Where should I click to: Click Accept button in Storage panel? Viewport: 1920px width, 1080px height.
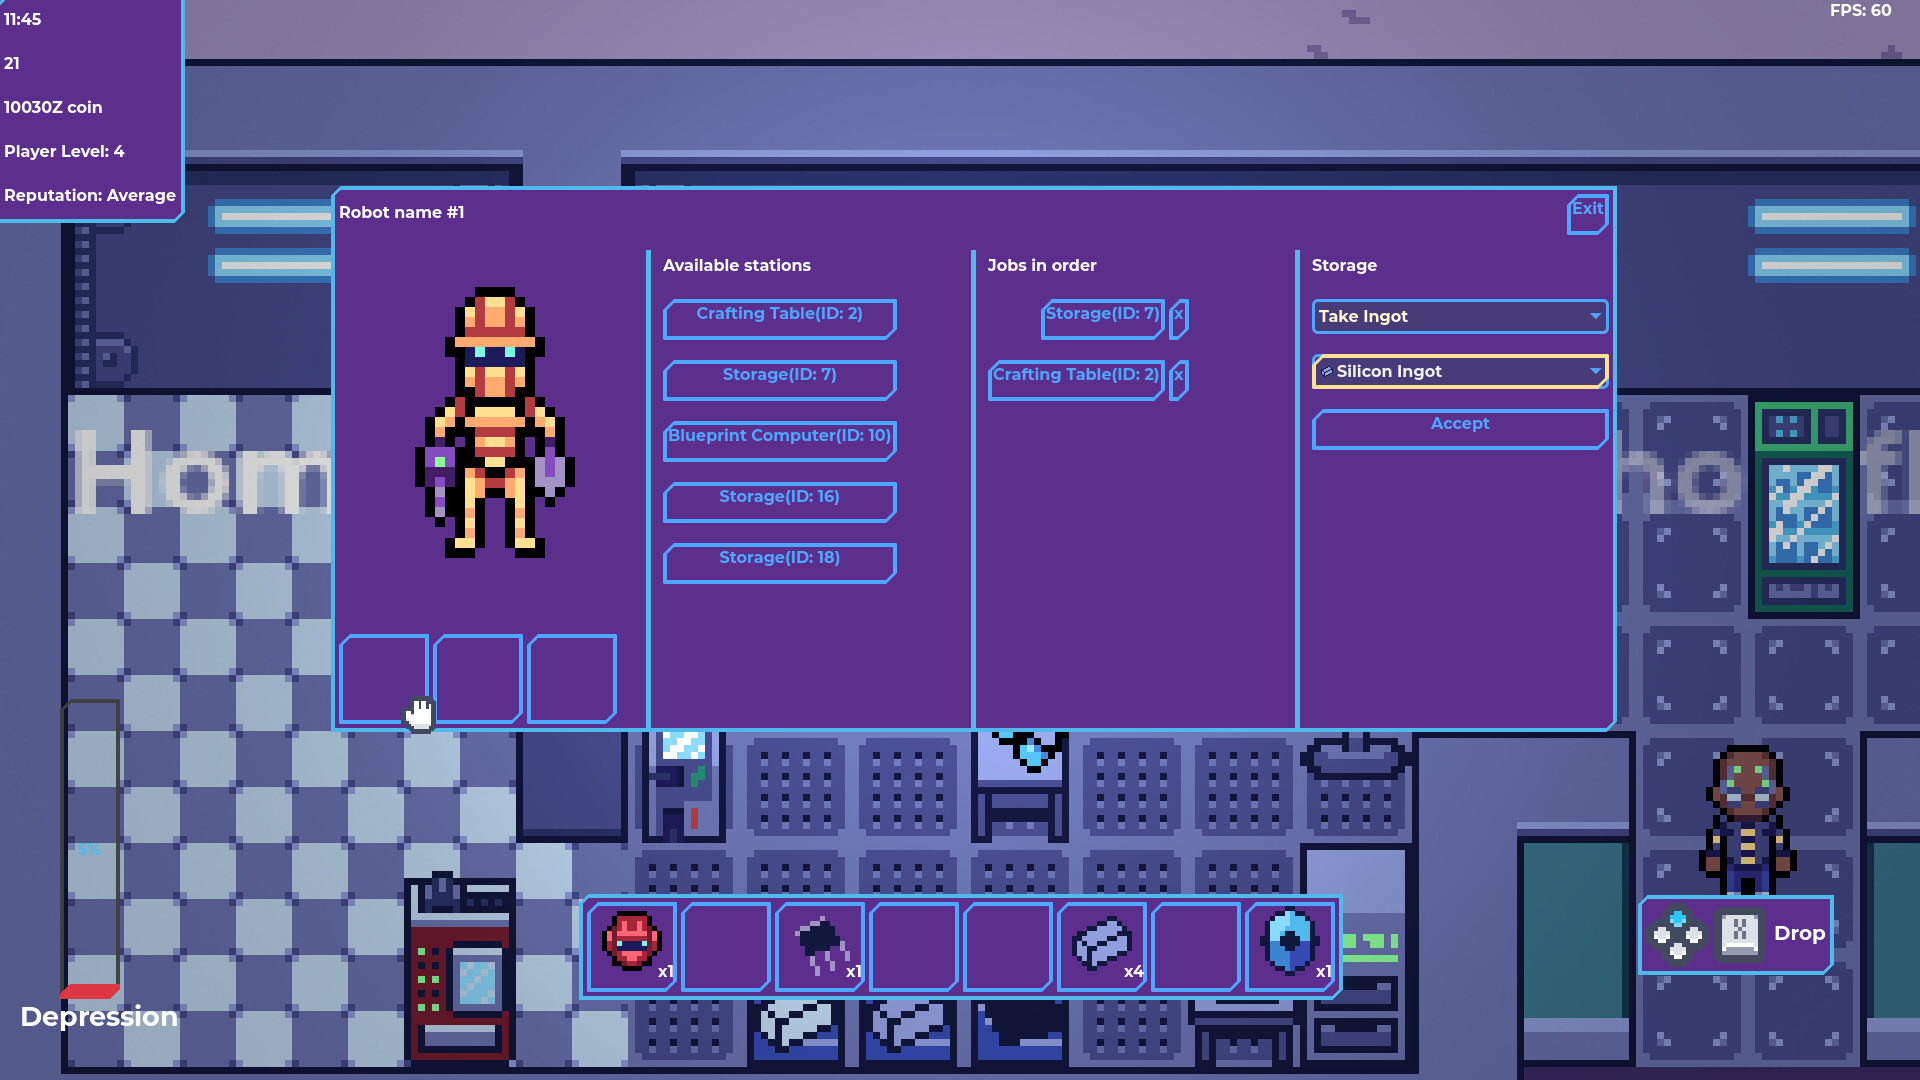click(x=1458, y=427)
